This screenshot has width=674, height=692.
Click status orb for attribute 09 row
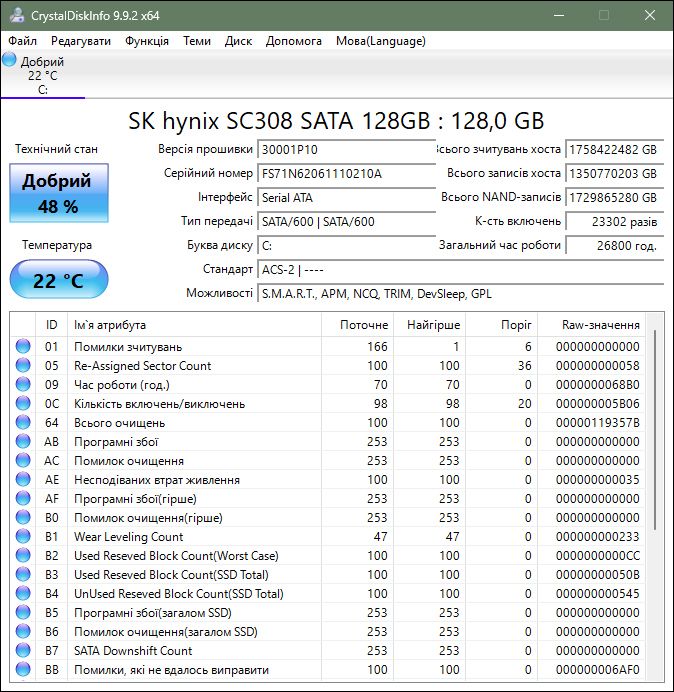(23, 384)
